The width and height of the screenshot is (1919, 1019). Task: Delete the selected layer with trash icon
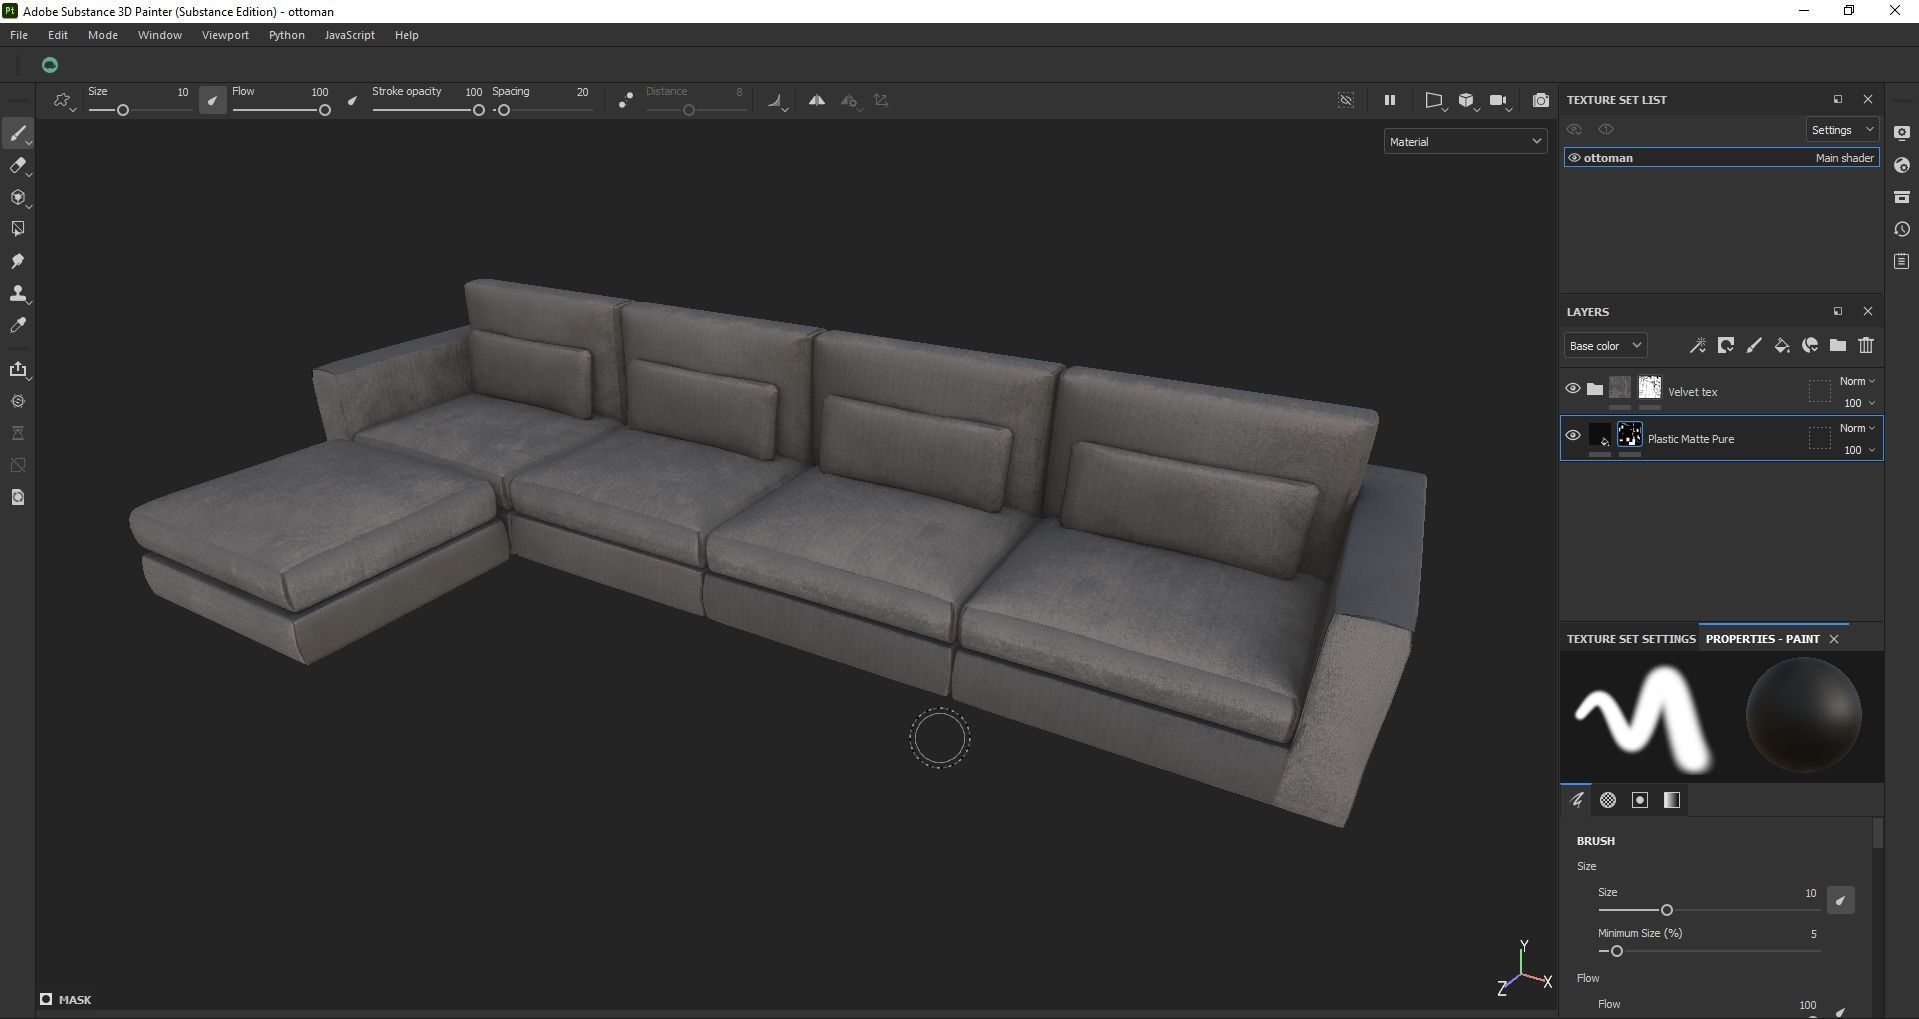pyautogui.click(x=1866, y=346)
